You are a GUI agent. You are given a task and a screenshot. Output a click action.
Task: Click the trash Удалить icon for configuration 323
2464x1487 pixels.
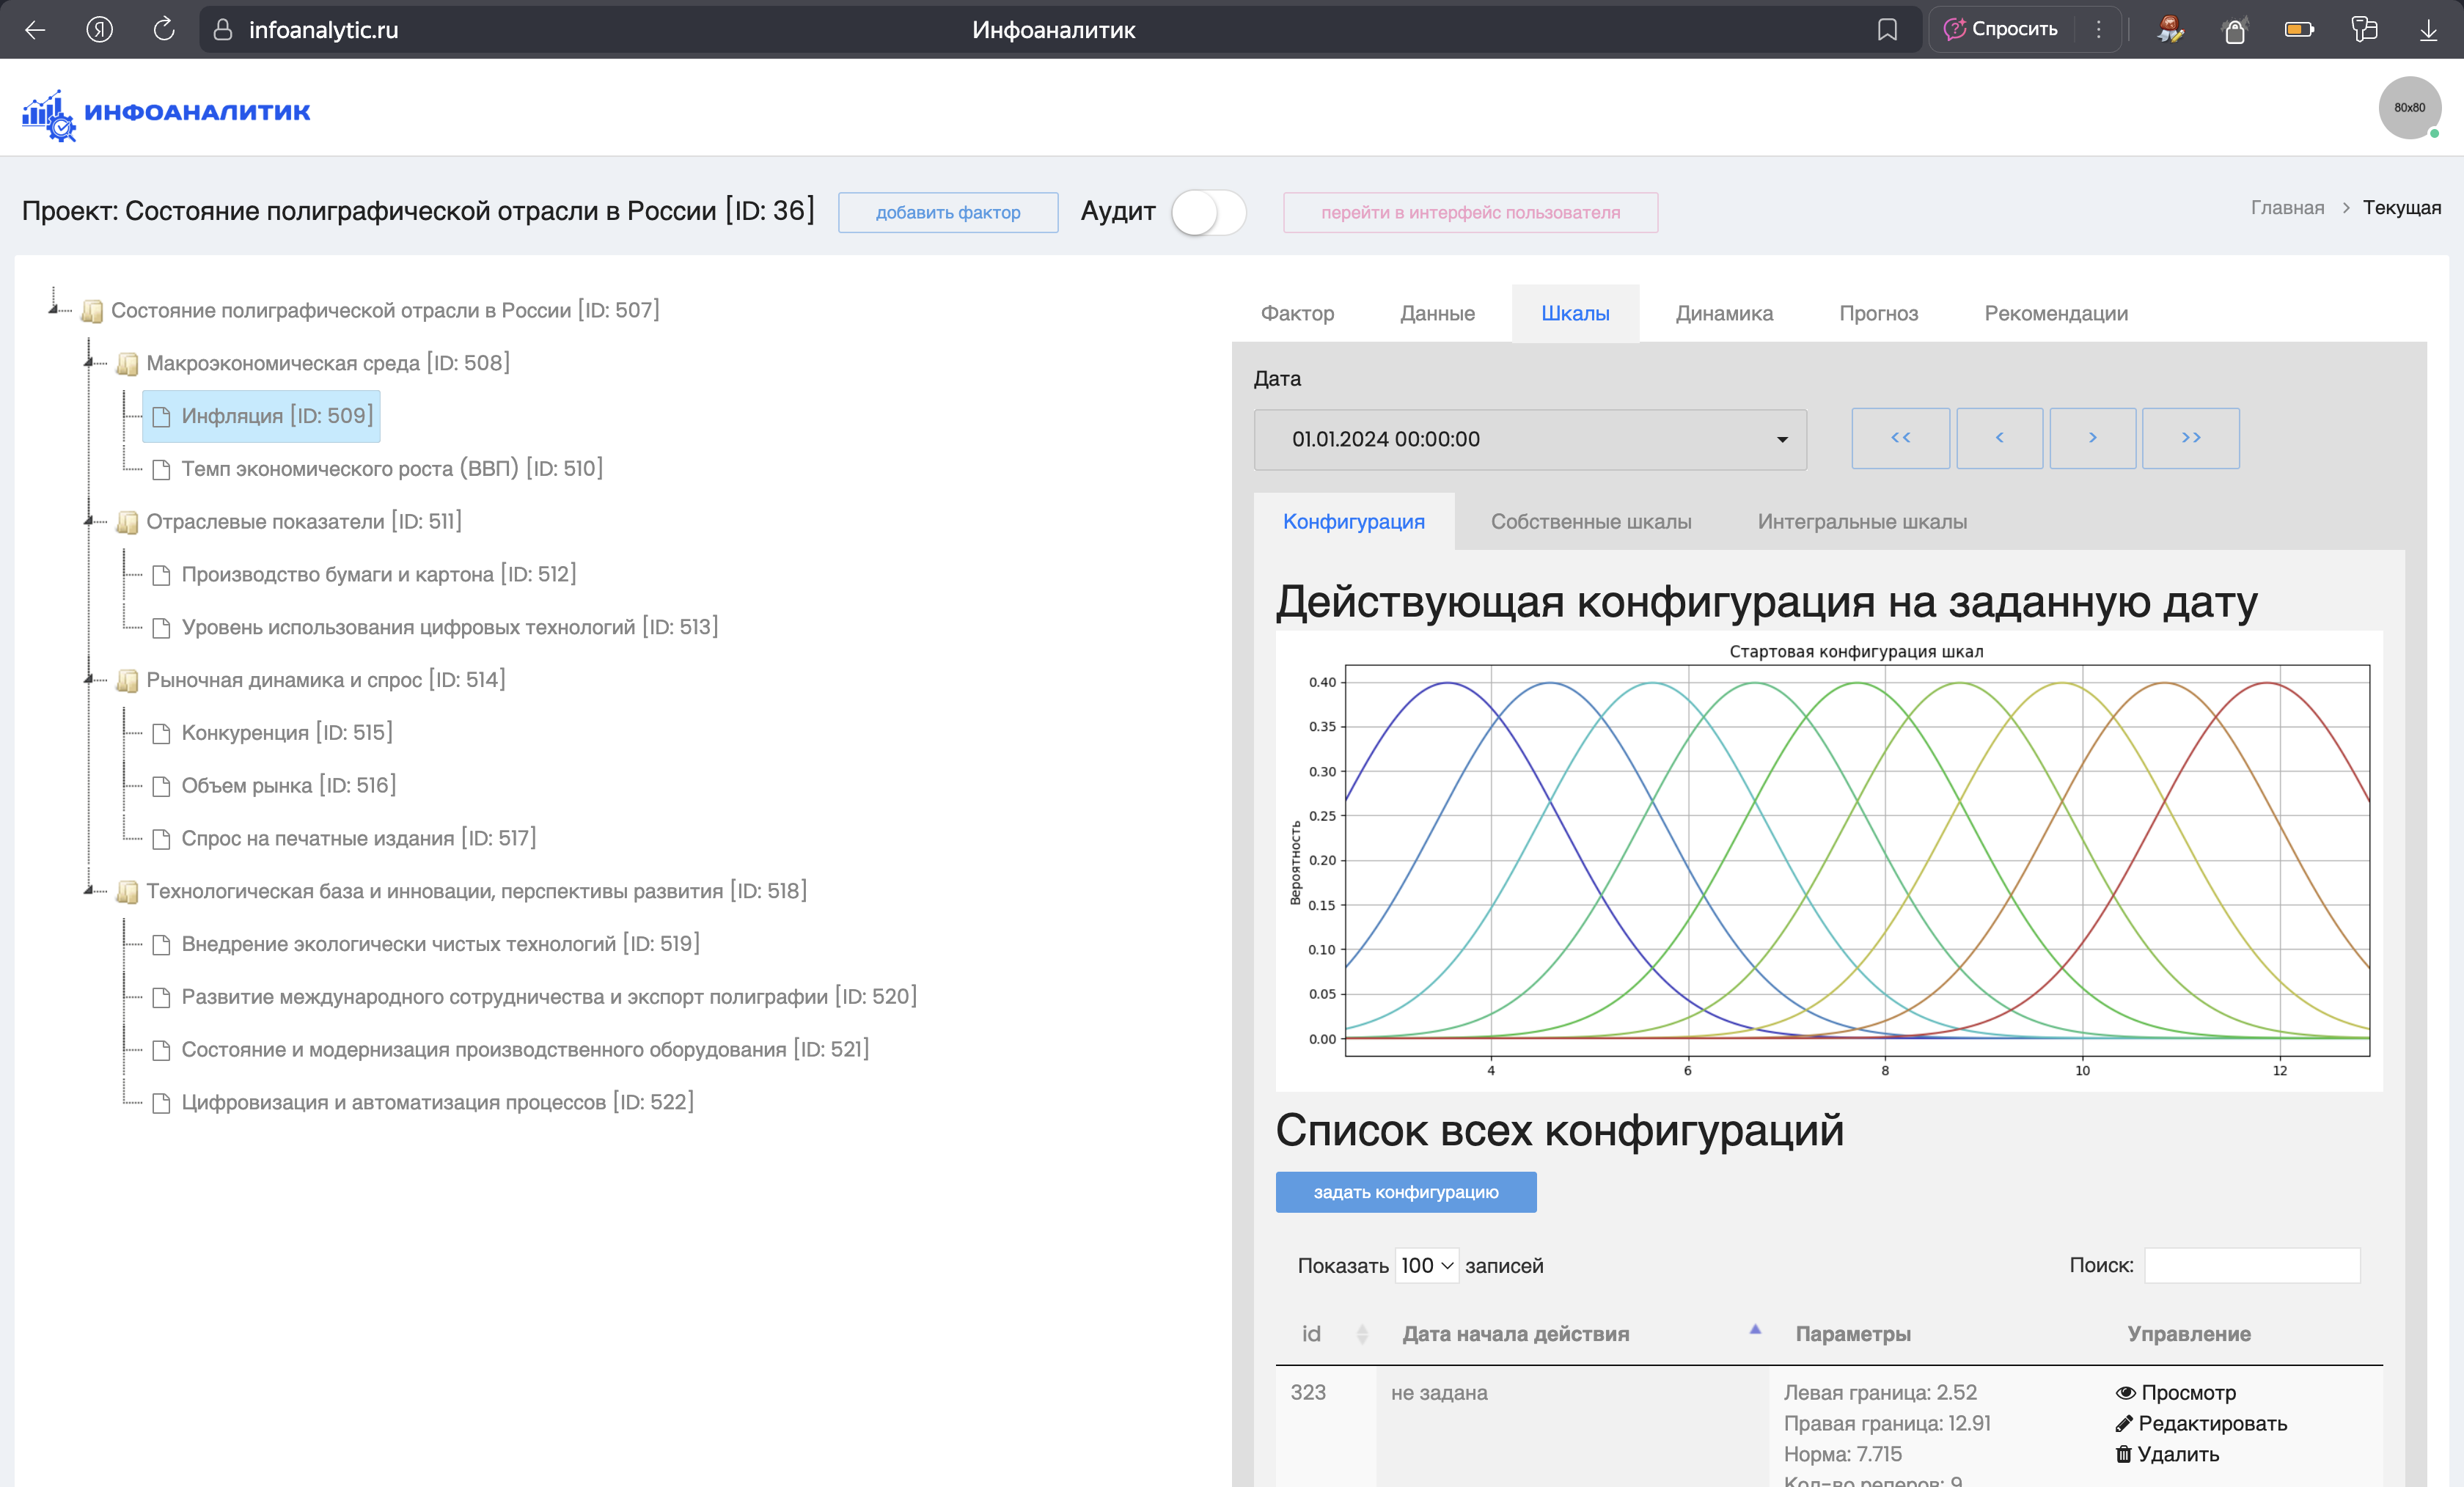[2124, 1454]
